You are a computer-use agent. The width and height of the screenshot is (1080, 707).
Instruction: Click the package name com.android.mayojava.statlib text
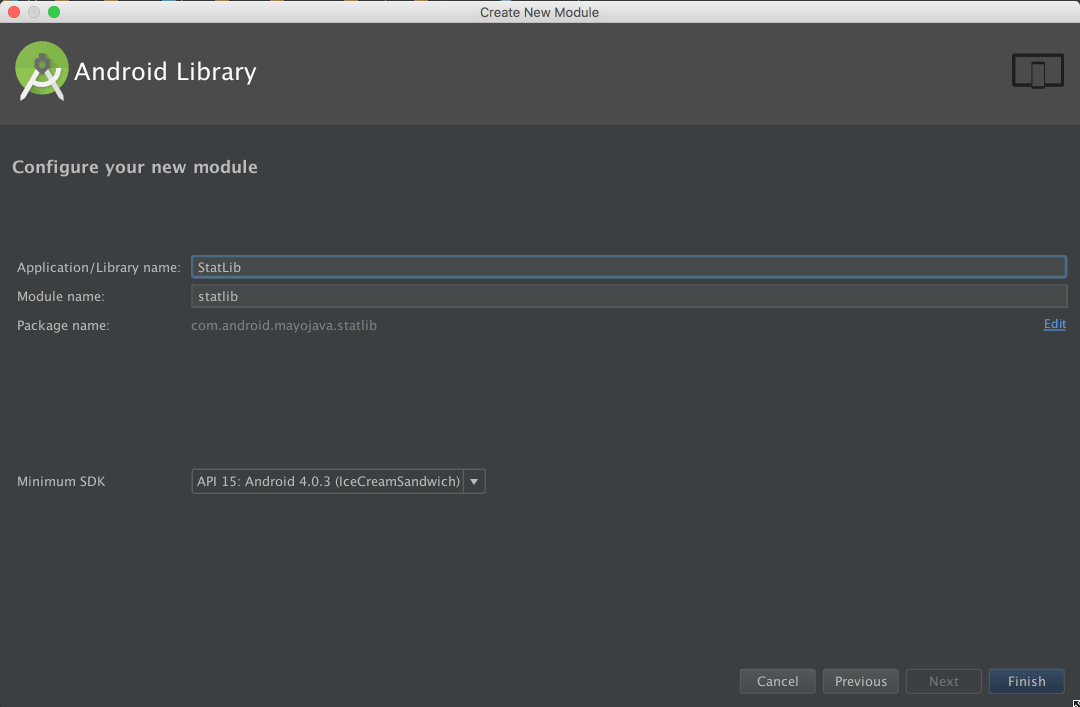click(x=284, y=325)
